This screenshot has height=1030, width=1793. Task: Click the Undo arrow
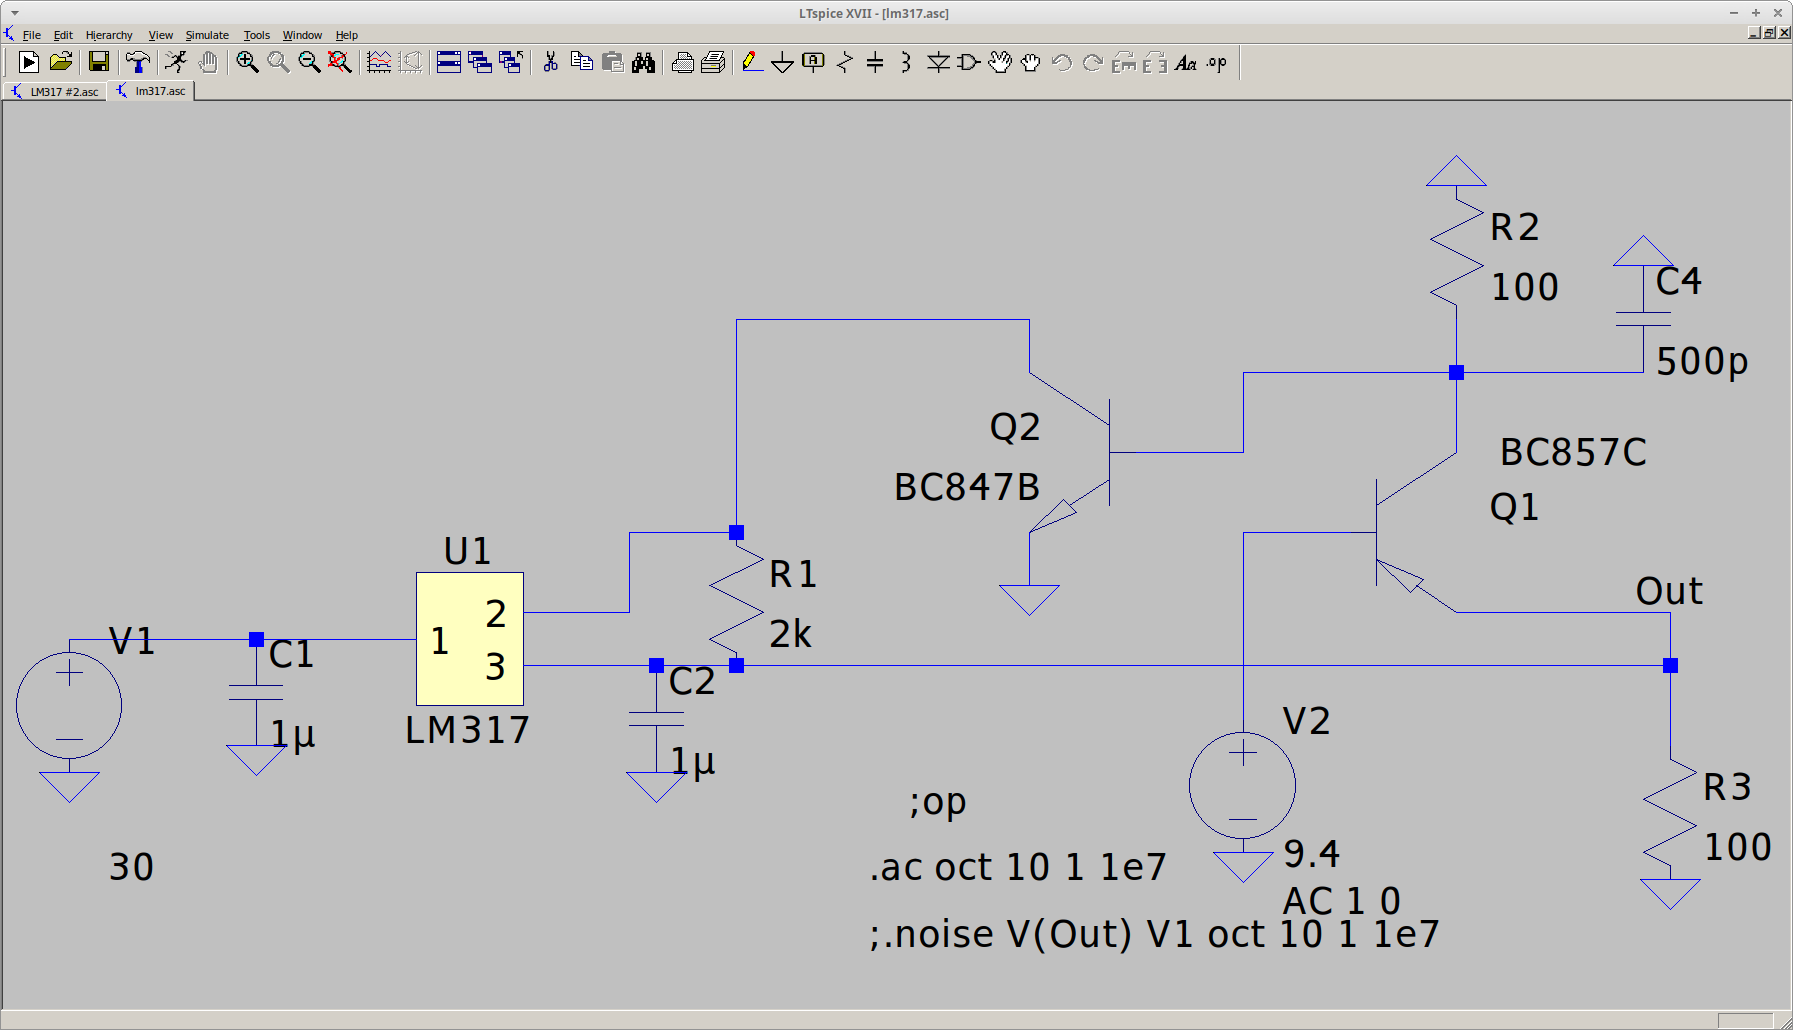click(1062, 62)
